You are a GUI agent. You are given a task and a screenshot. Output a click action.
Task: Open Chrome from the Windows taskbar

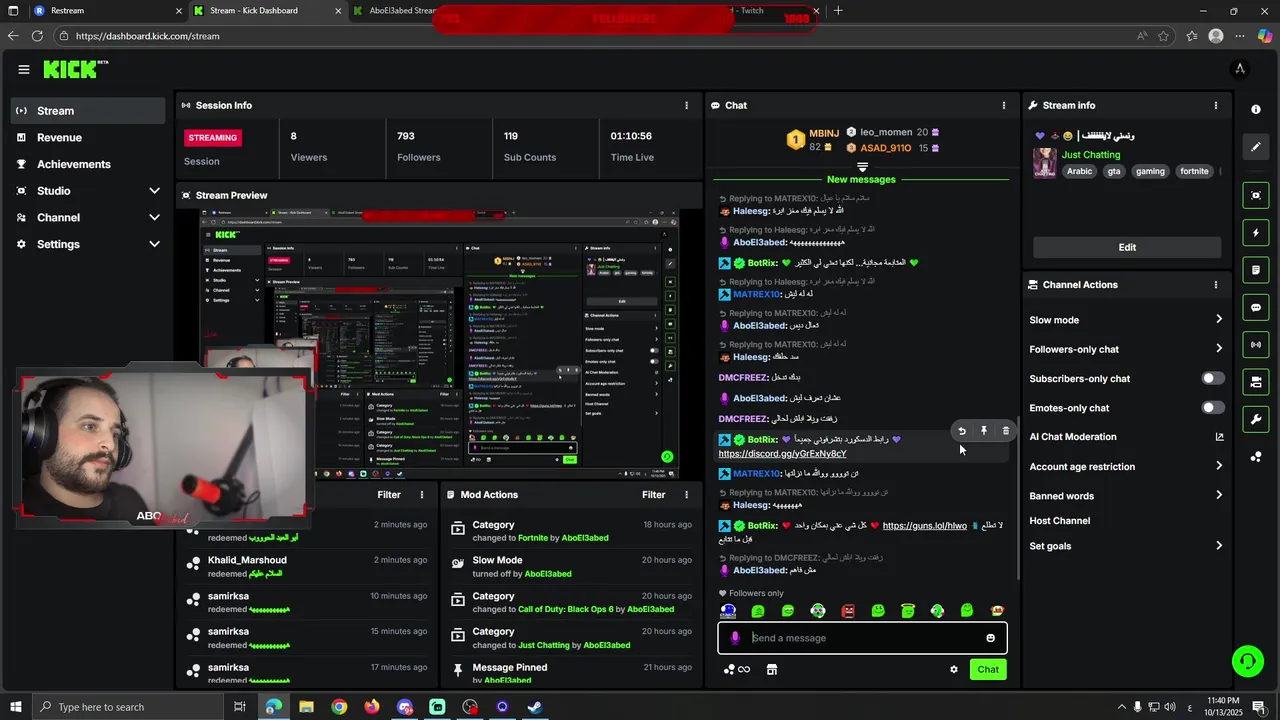coord(339,707)
